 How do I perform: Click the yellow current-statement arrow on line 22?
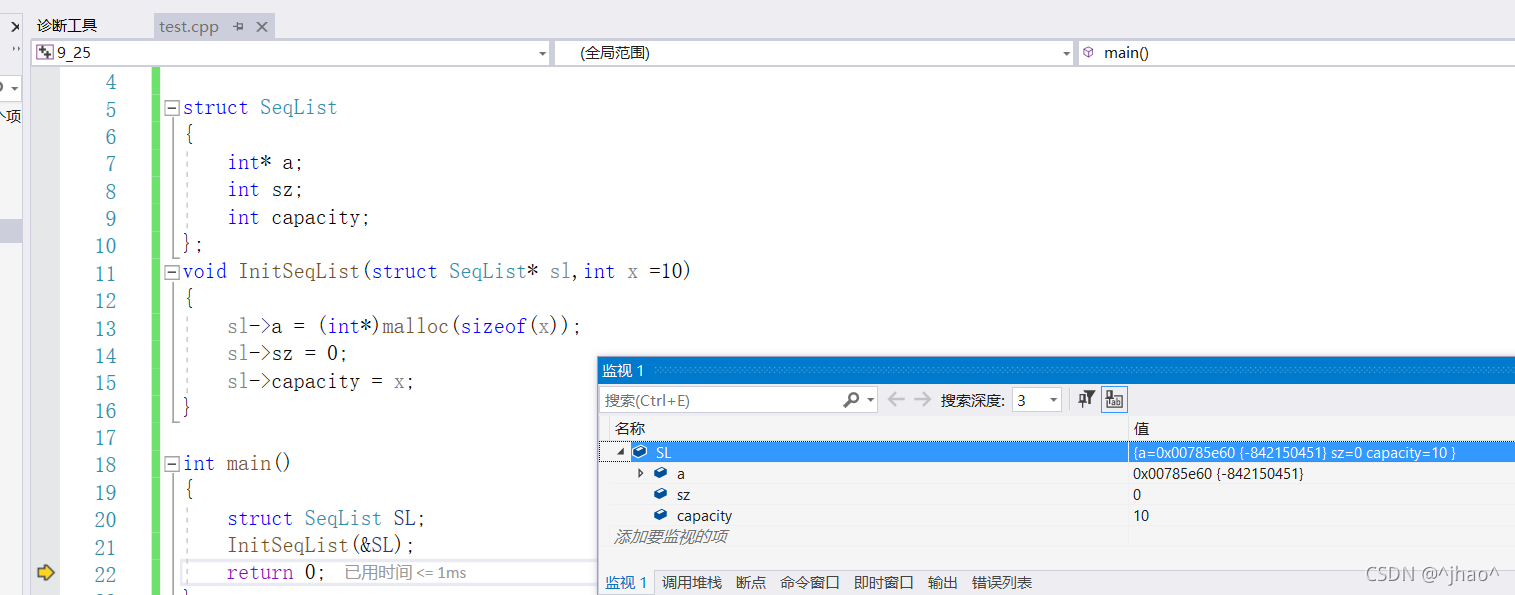[x=45, y=573]
